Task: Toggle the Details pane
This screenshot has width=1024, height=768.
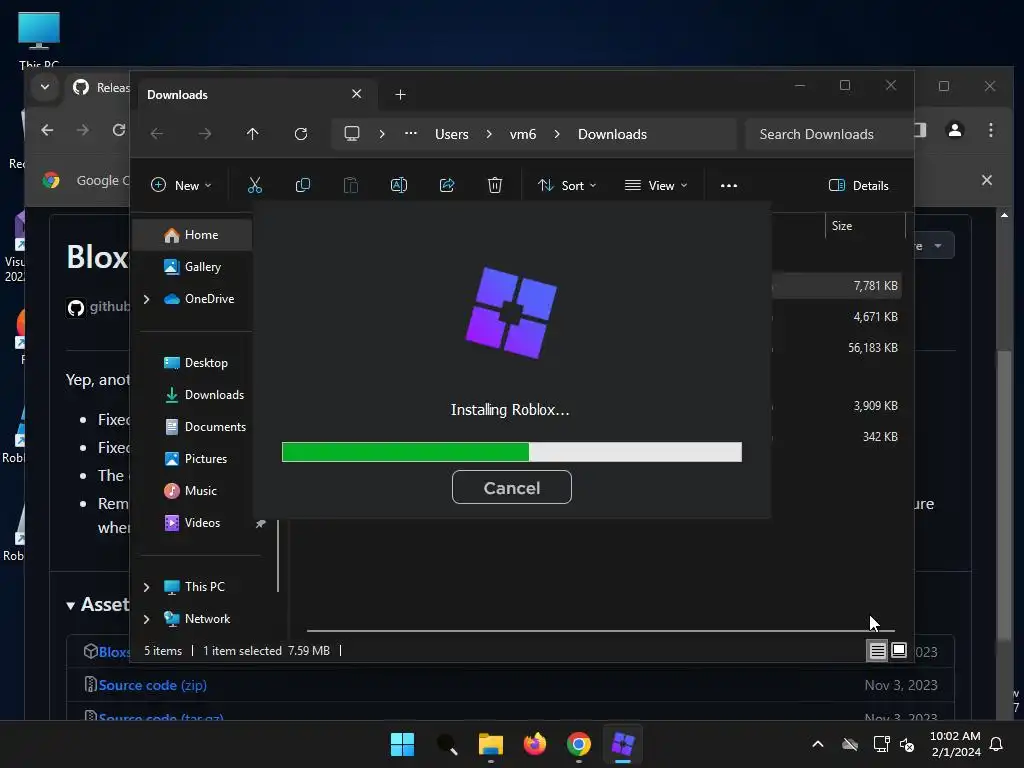Action: point(858,185)
